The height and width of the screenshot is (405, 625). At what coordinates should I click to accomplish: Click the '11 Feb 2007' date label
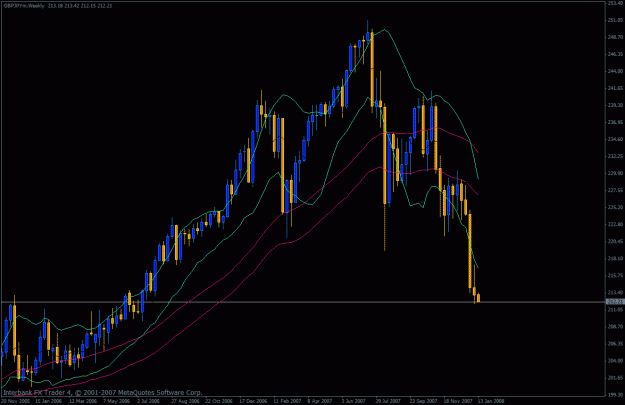point(287,401)
